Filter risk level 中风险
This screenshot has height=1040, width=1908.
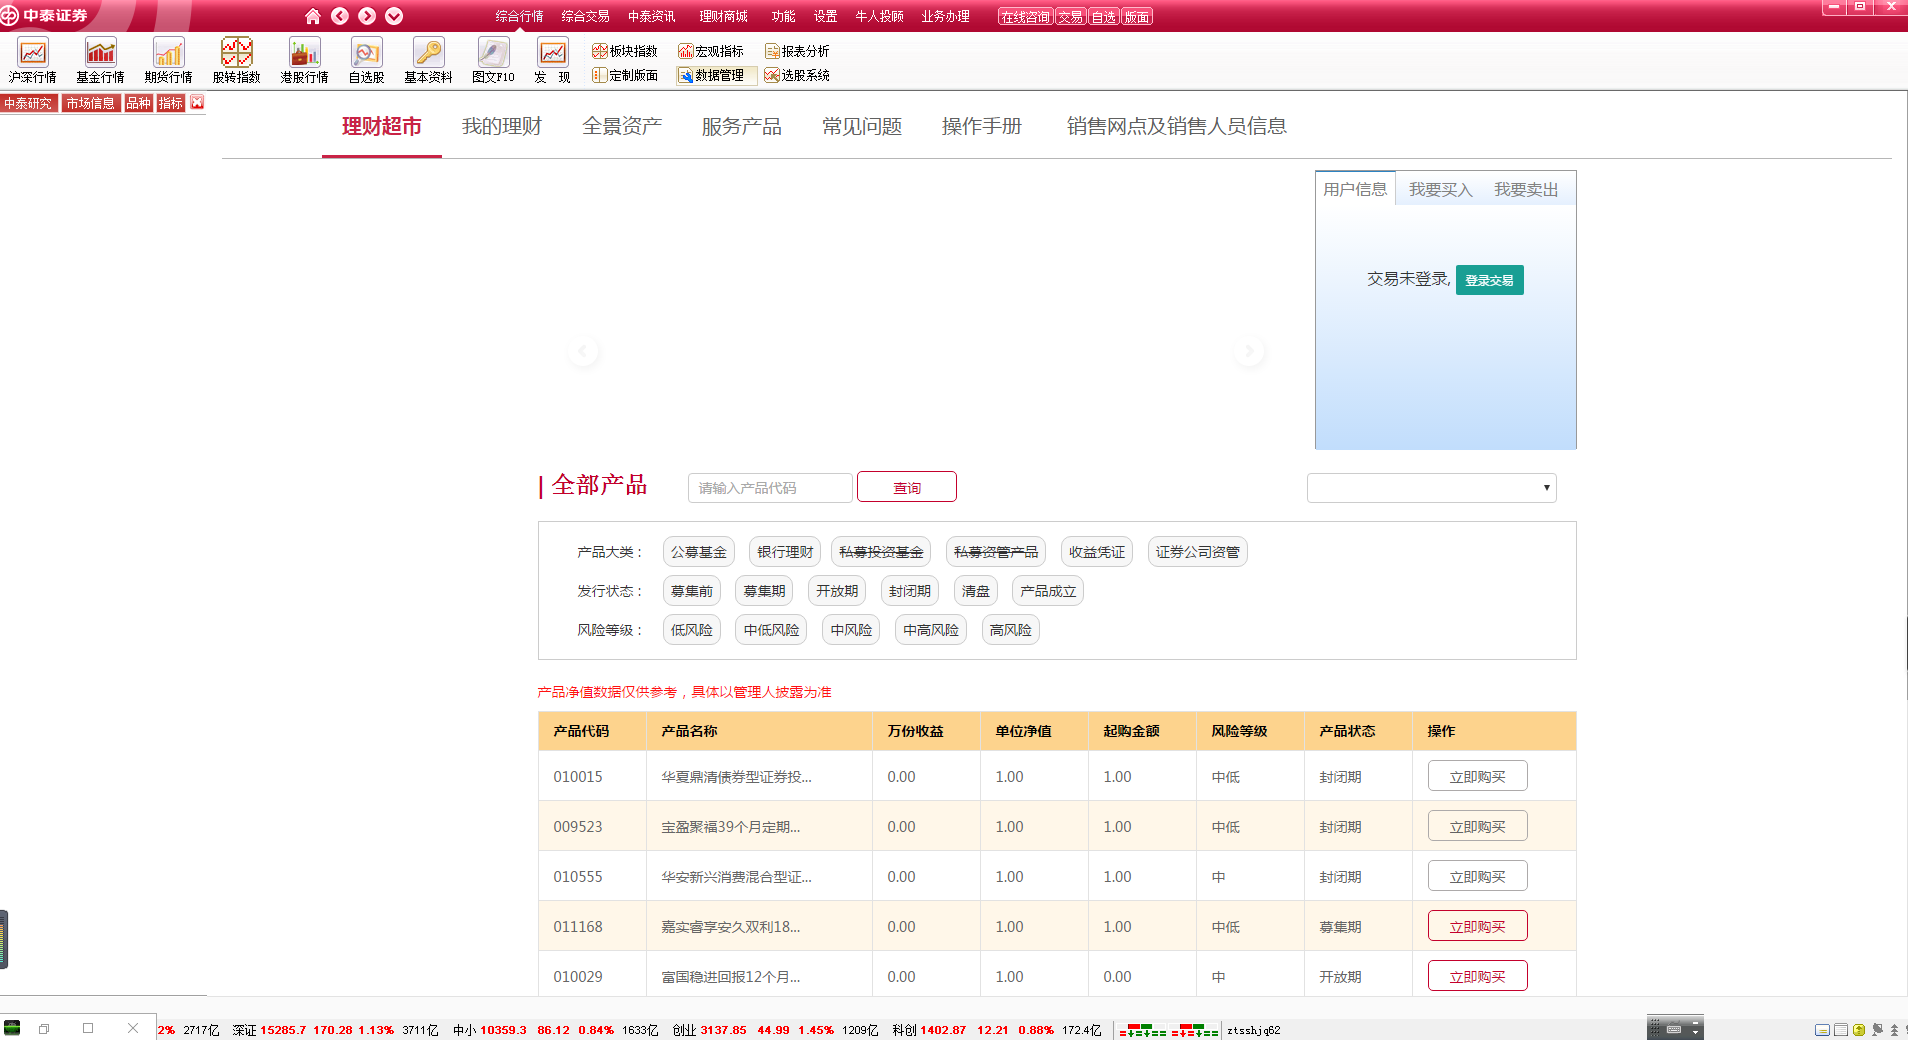click(x=851, y=630)
